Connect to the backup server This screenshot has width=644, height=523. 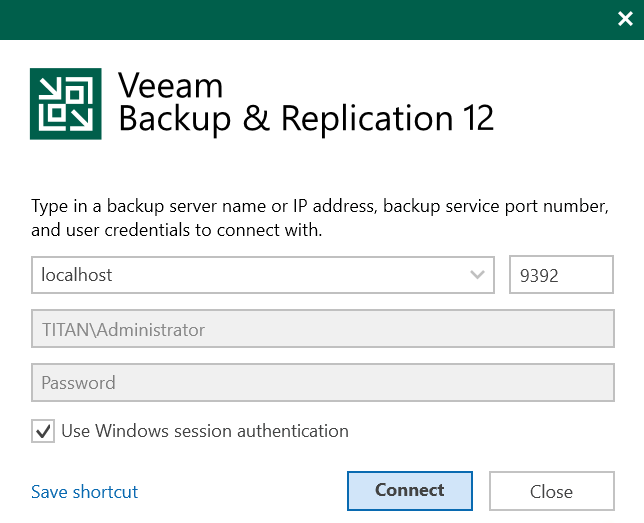410,491
